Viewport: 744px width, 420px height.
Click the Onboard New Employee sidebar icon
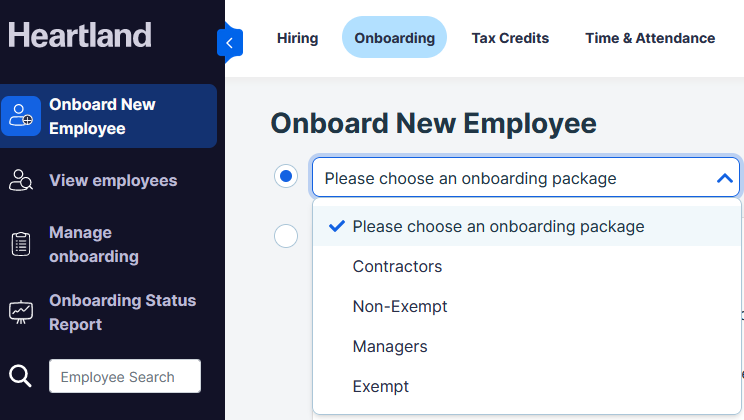(x=21, y=116)
